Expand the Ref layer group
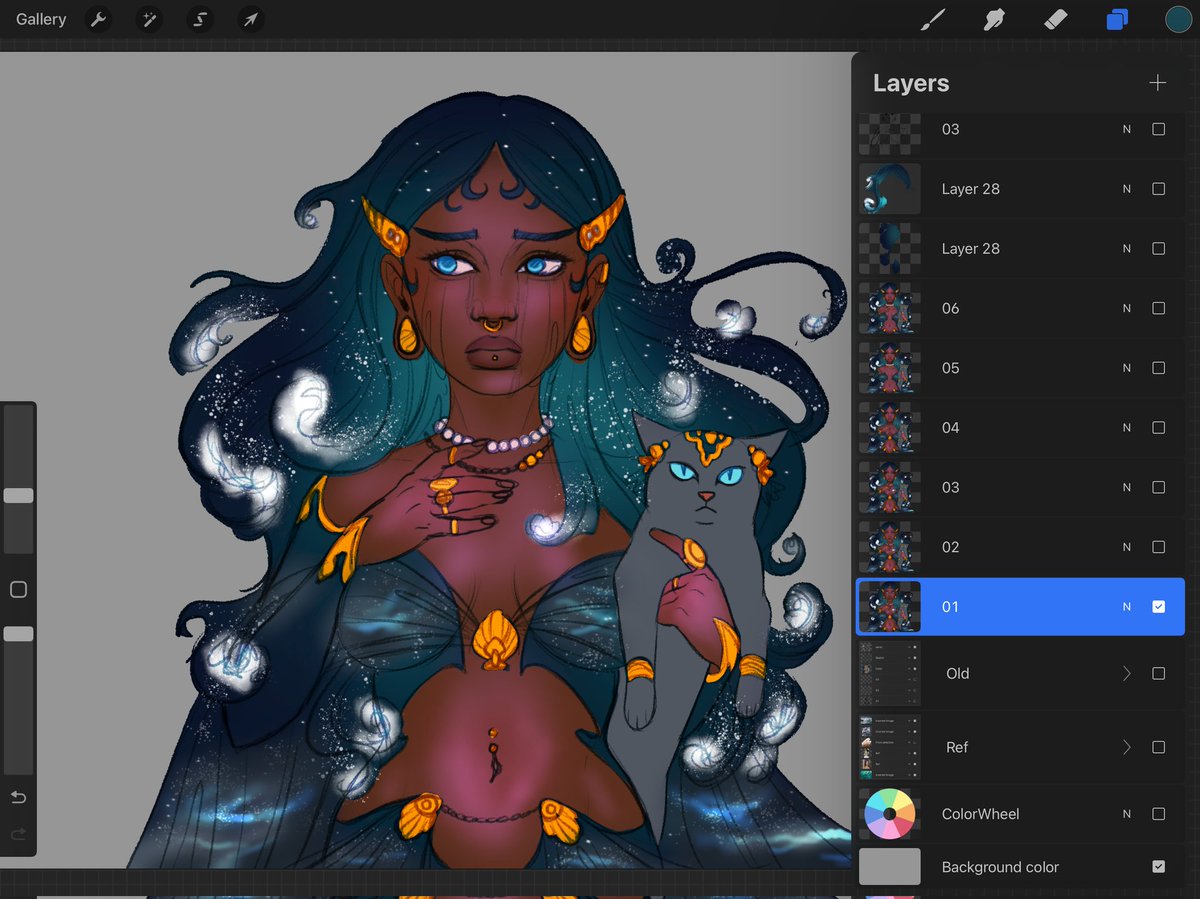 [x=1126, y=747]
